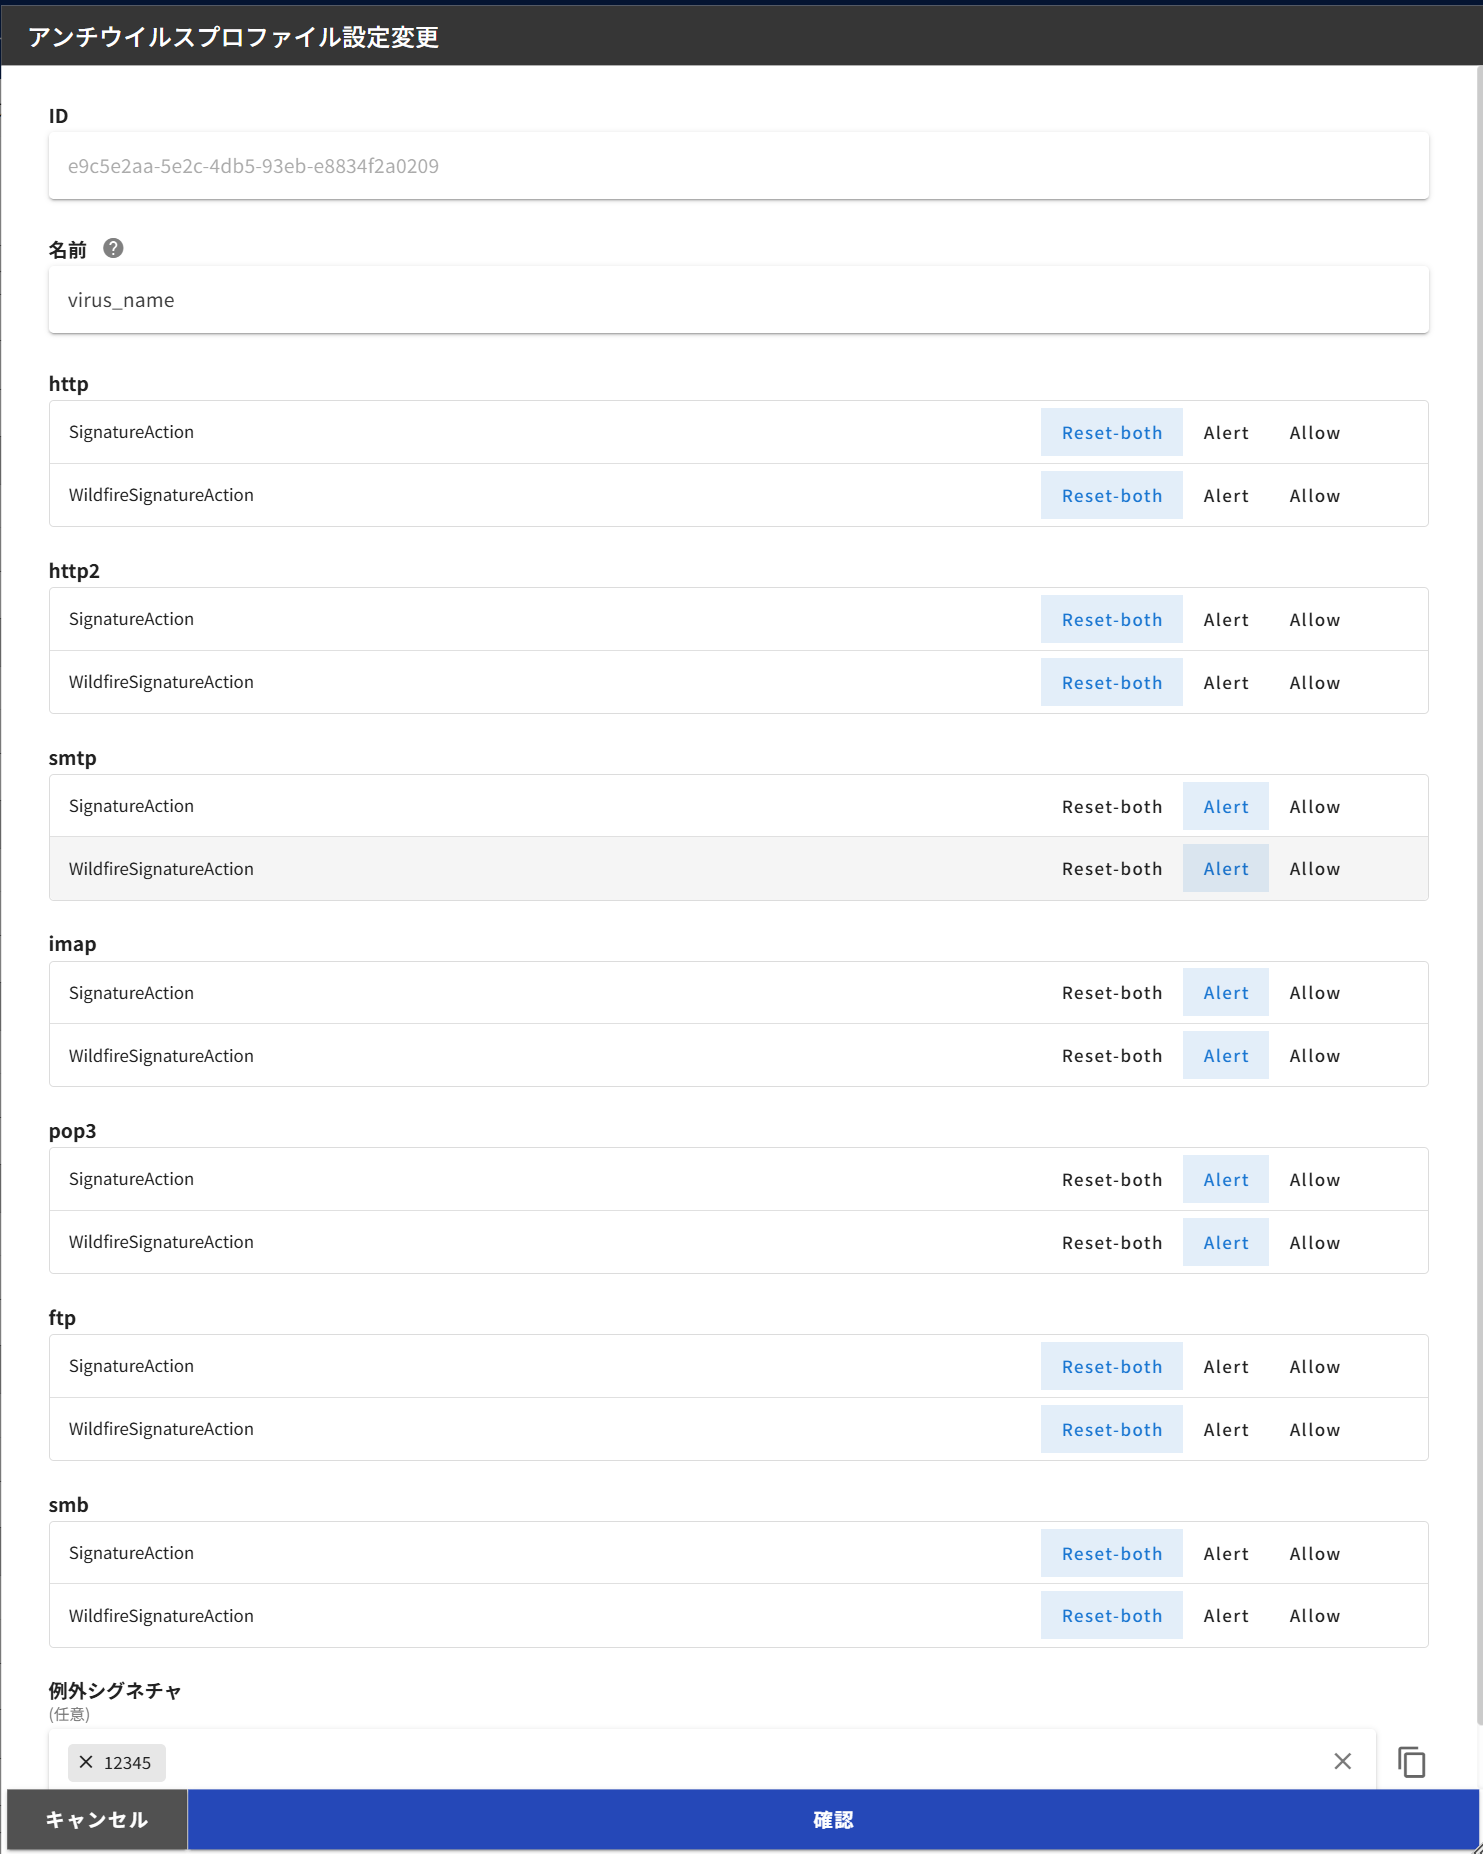1483x1854 pixels.
Task: Set smtp WildfireSignatureAction to Allow
Action: [1314, 869]
